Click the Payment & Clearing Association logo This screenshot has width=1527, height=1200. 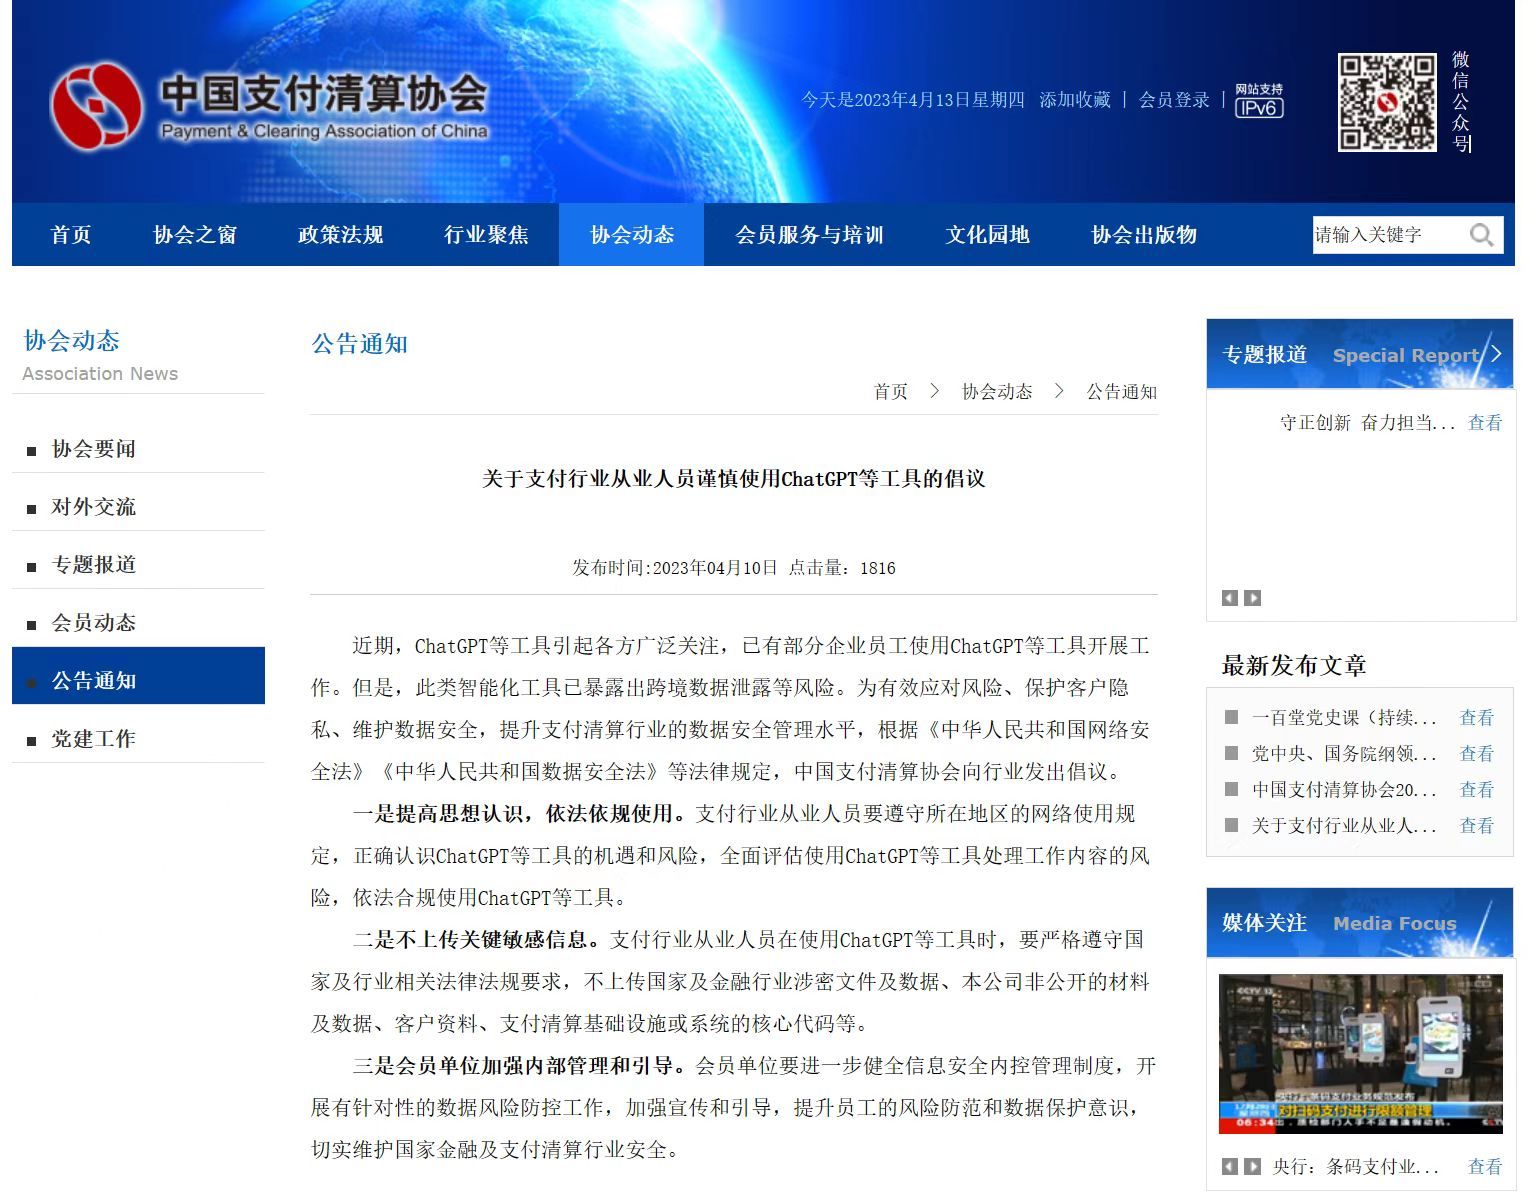pyautogui.click(x=269, y=105)
